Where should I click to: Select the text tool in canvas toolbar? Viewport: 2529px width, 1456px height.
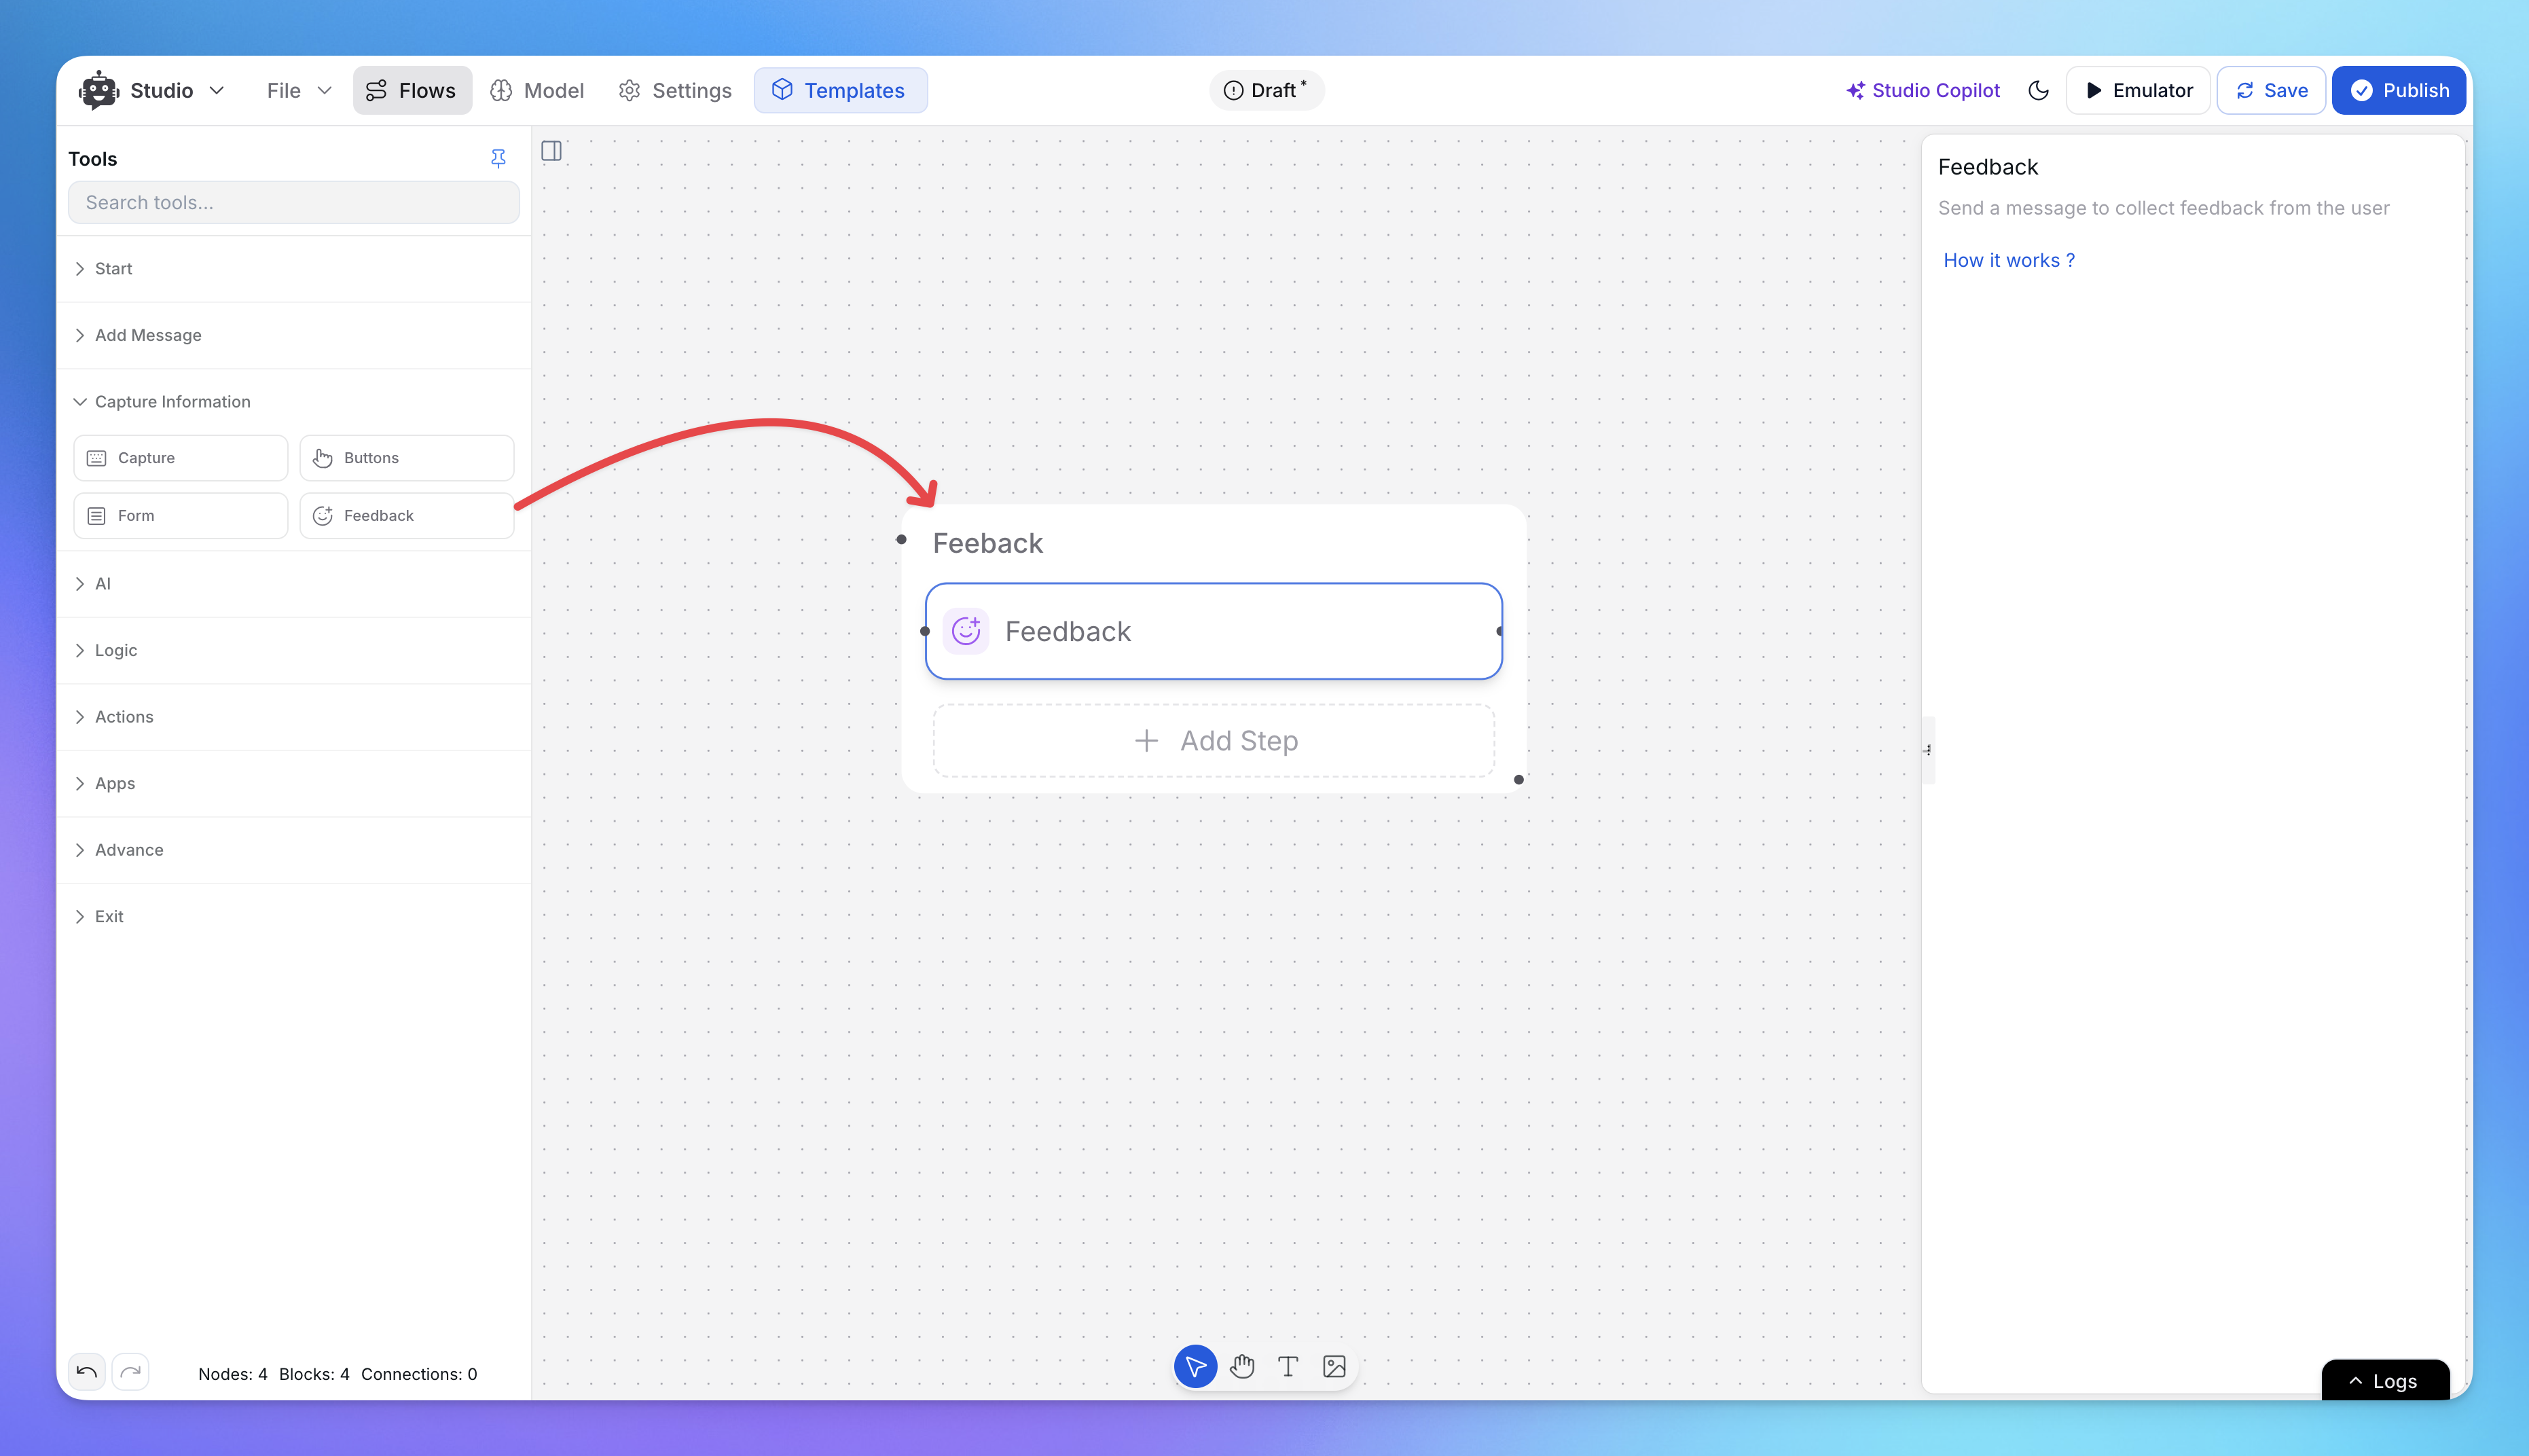click(x=1288, y=1366)
